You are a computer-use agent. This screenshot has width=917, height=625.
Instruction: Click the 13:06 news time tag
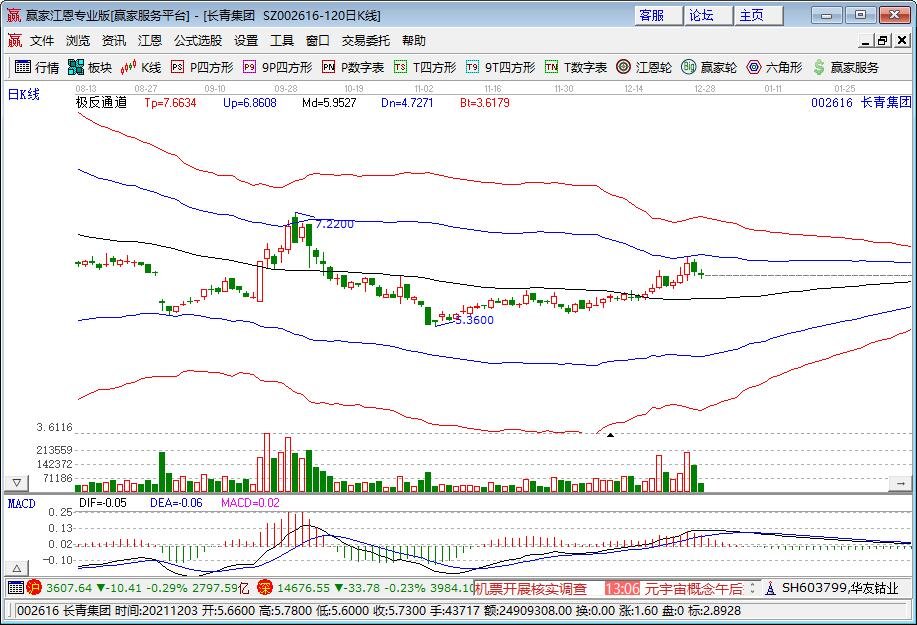(622, 588)
